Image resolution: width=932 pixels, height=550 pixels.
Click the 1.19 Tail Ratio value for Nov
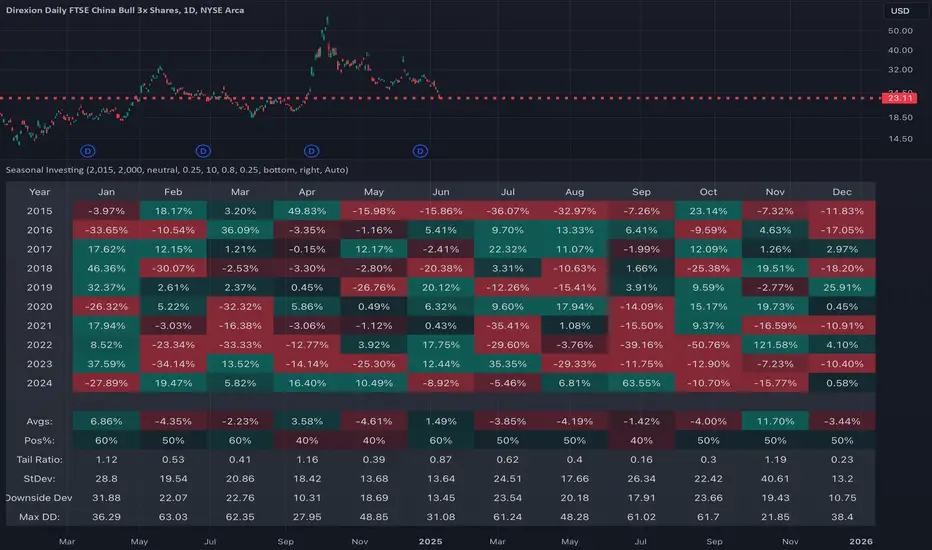coord(775,460)
